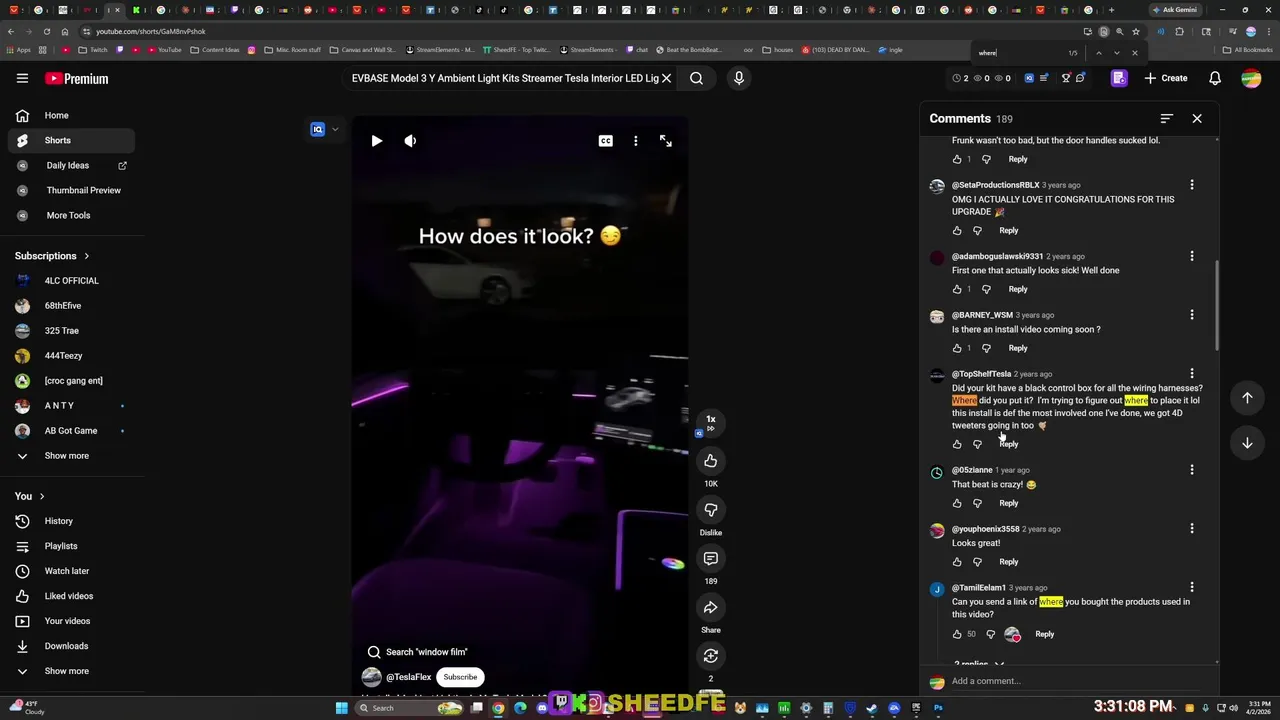Like the Short with 10K likes
Screen dimensions: 1280x720
pyautogui.click(x=710, y=461)
